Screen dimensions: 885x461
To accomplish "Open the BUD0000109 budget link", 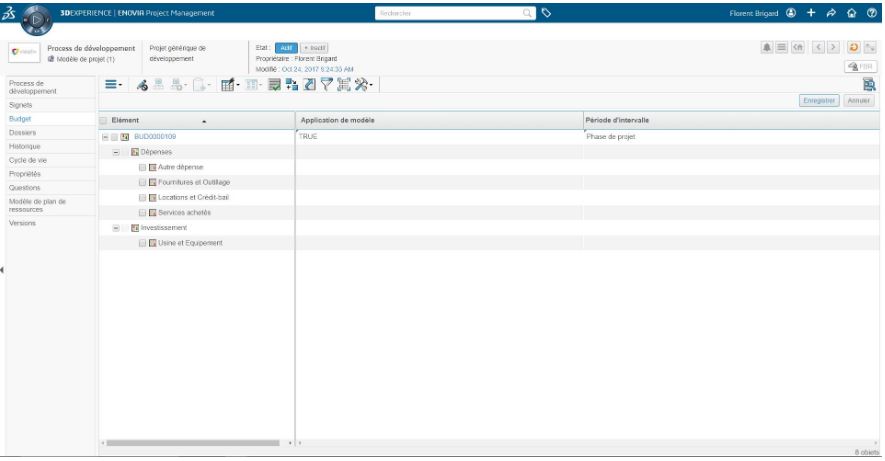I will click(x=155, y=137).
